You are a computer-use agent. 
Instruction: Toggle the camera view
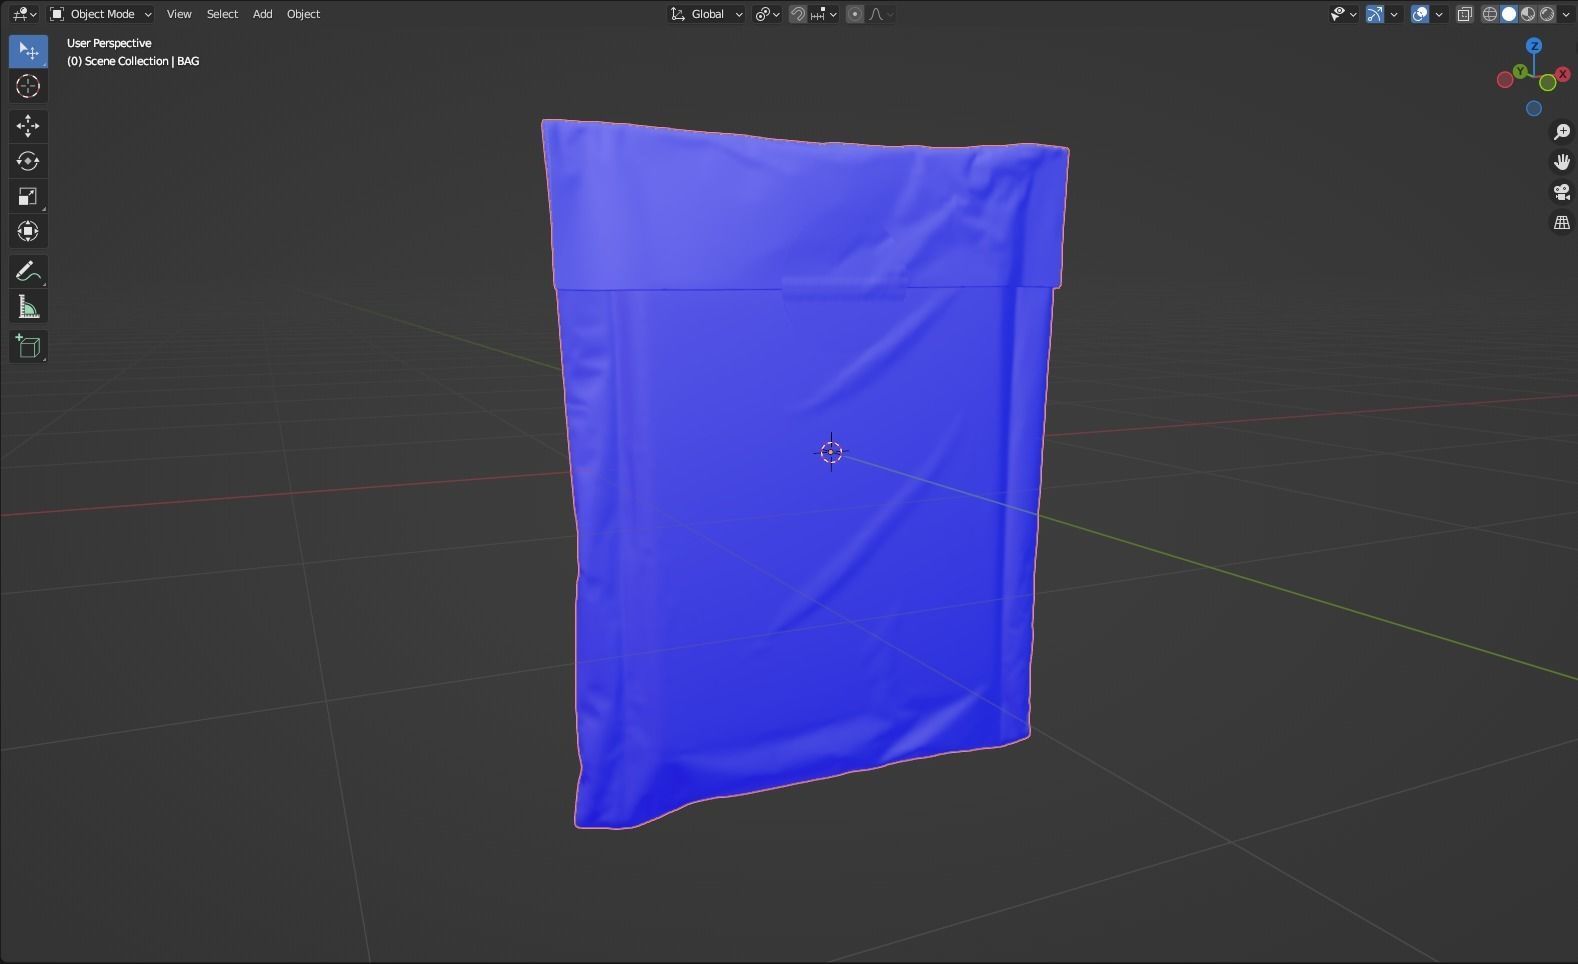(1562, 192)
